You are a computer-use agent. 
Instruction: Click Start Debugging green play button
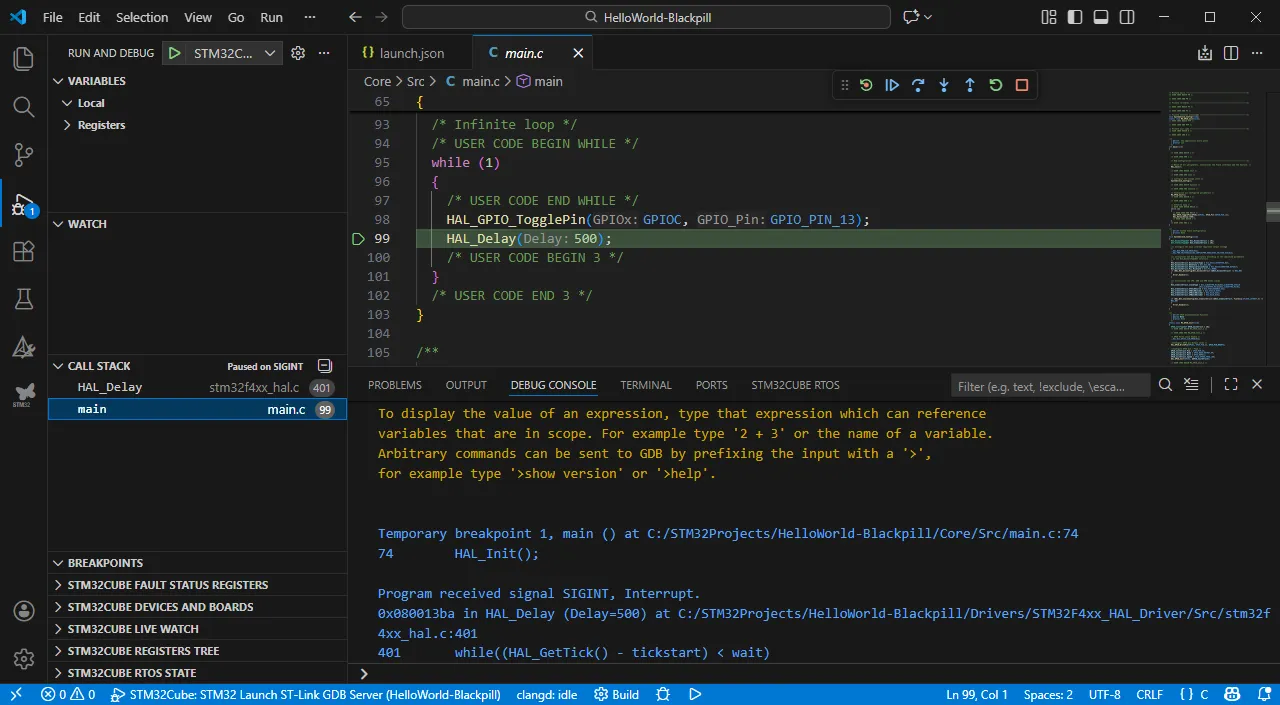[175, 53]
